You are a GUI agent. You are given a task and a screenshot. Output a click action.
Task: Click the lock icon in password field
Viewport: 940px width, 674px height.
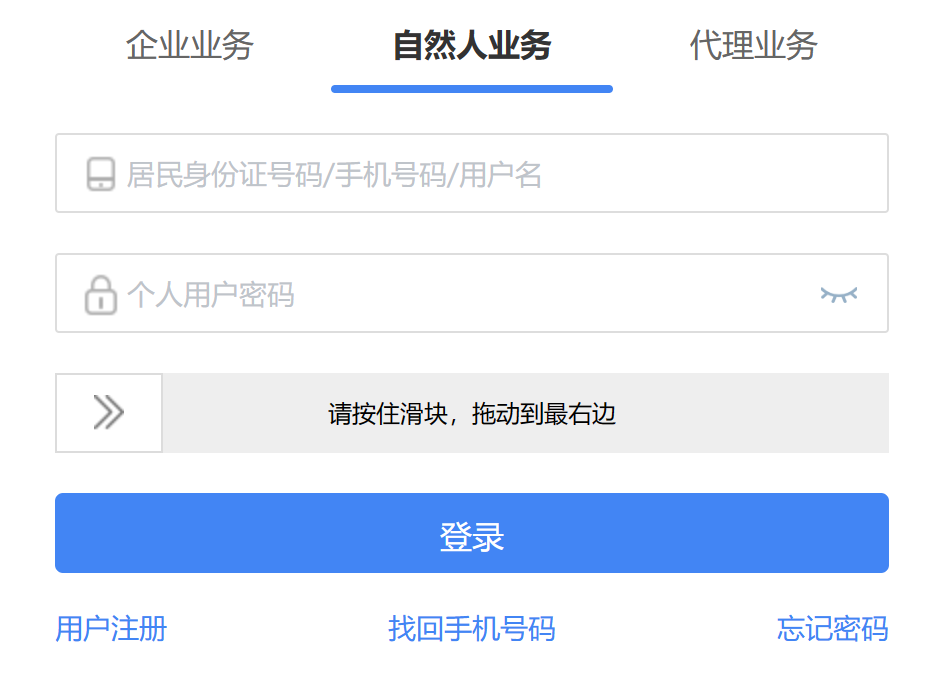pyautogui.click(x=101, y=295)
